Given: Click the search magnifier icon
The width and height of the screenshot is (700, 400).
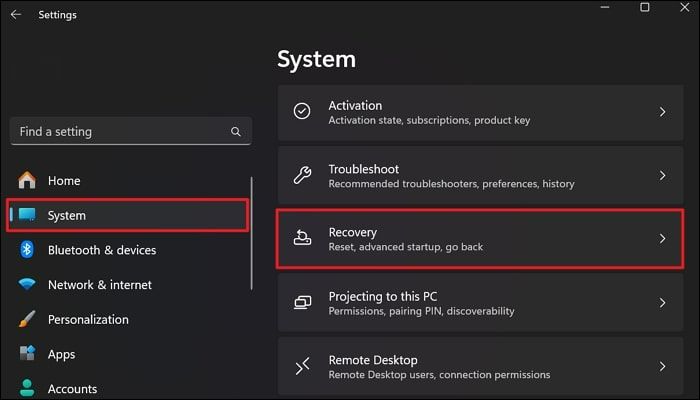Looking at the screenshot, I should (236, 131).
